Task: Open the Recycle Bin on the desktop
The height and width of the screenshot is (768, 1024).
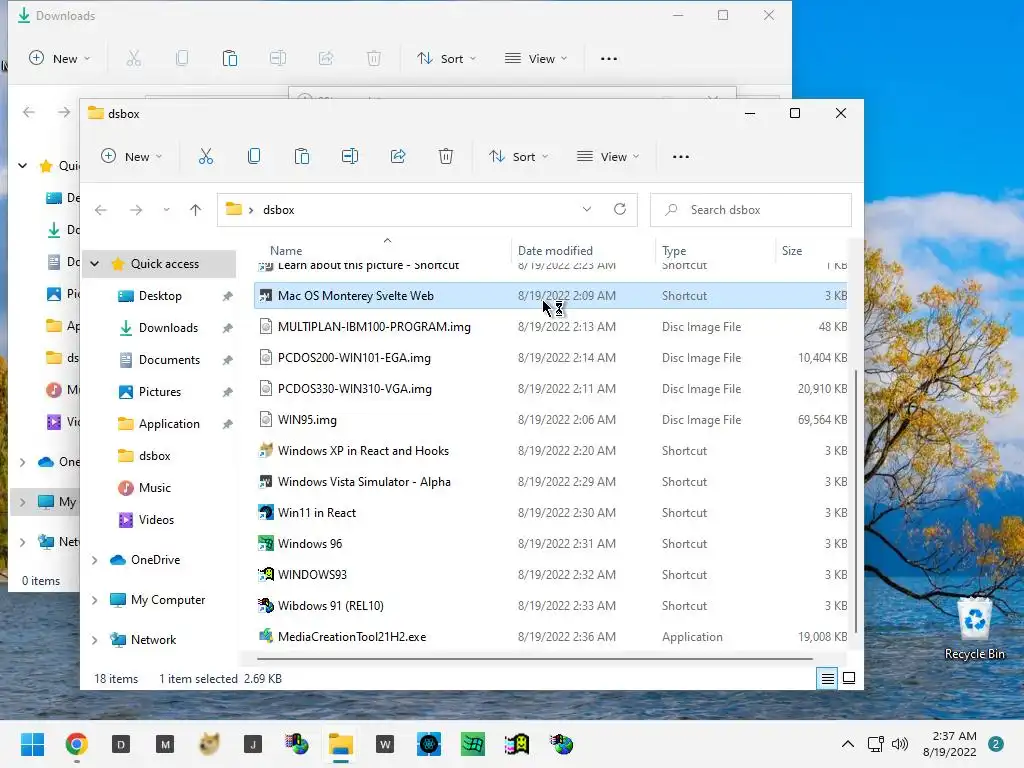Action: coord(974,629)
